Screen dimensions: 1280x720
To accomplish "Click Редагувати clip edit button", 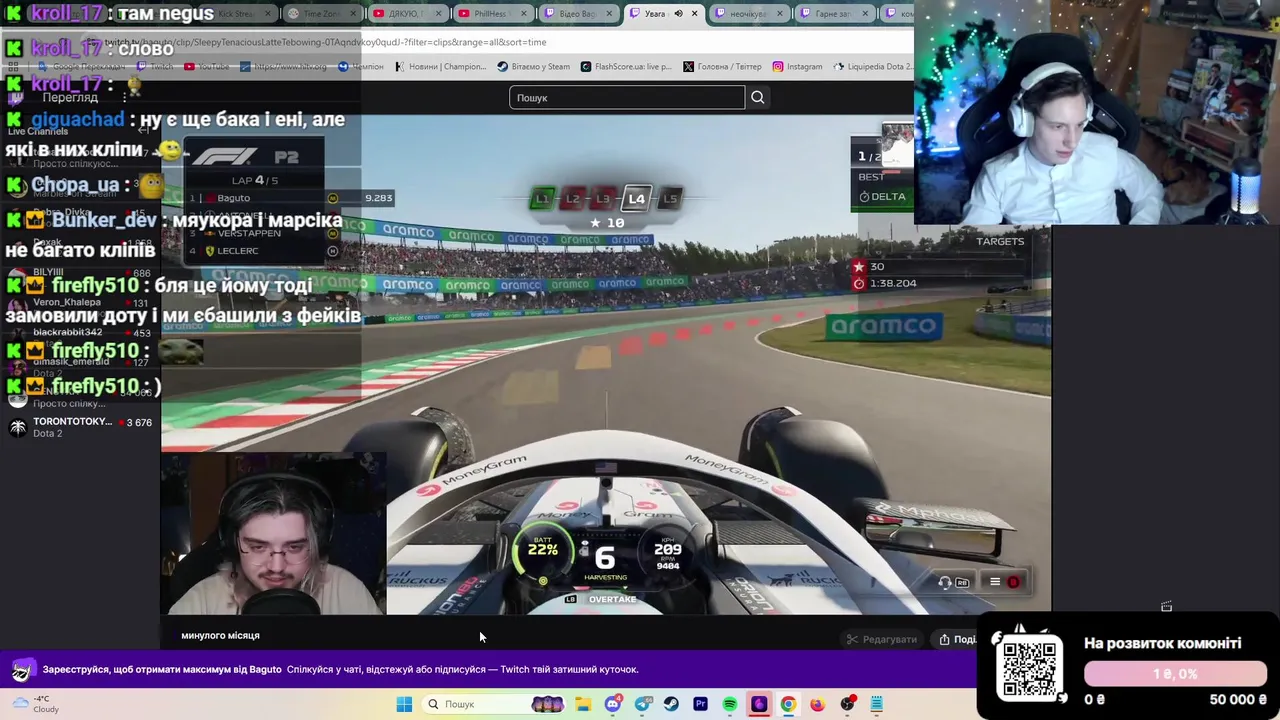I will coord(881,639).
